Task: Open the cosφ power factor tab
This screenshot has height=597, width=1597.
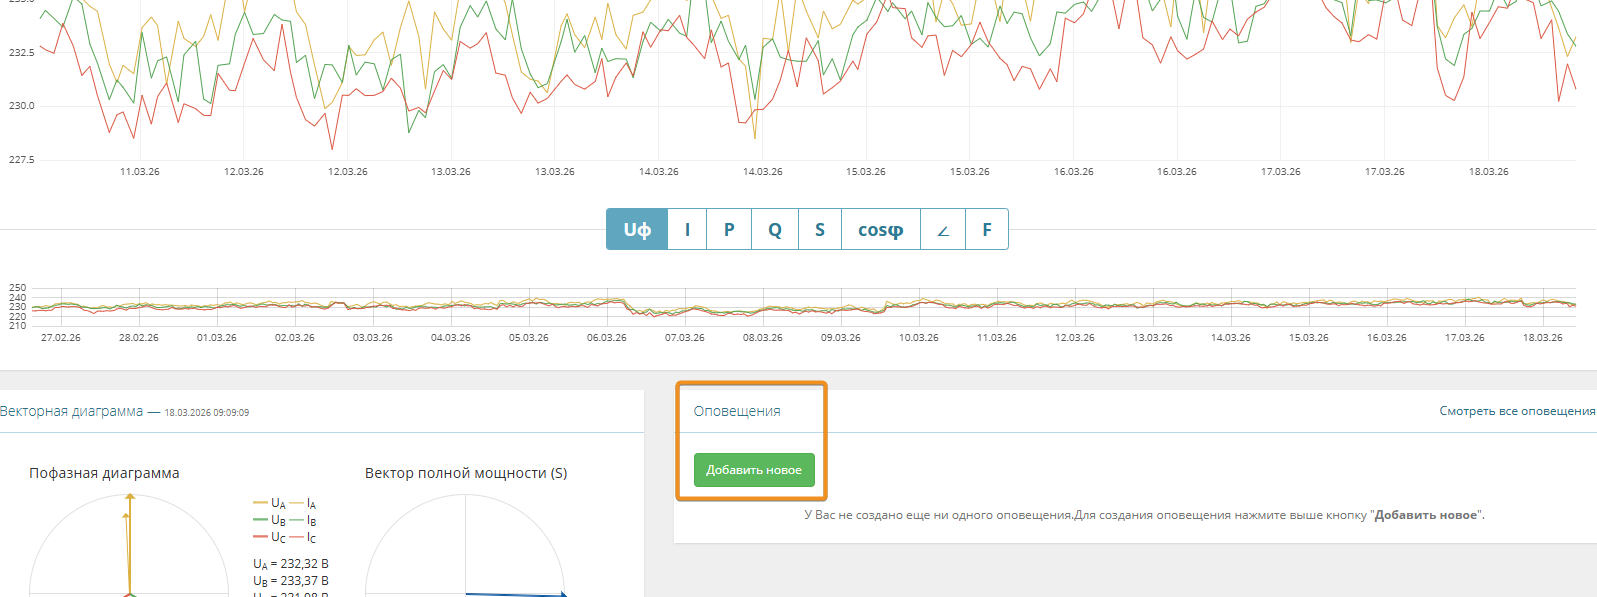Action: (880, 230)
